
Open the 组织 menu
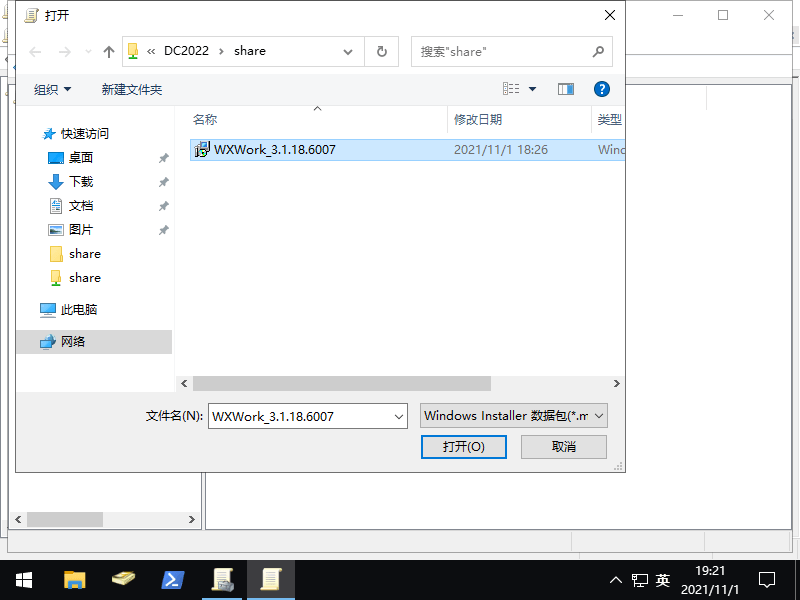point(53,90)
